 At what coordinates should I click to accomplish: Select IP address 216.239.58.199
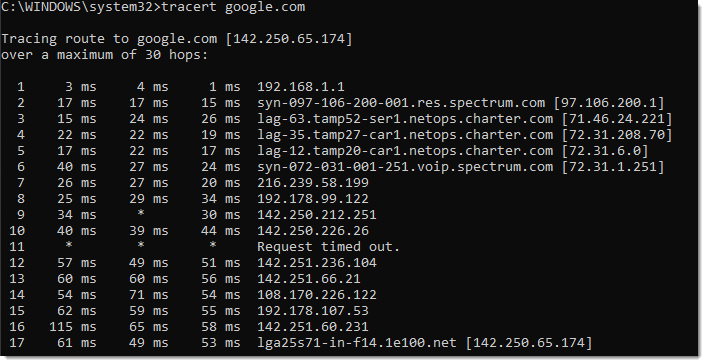pos(313,183)
